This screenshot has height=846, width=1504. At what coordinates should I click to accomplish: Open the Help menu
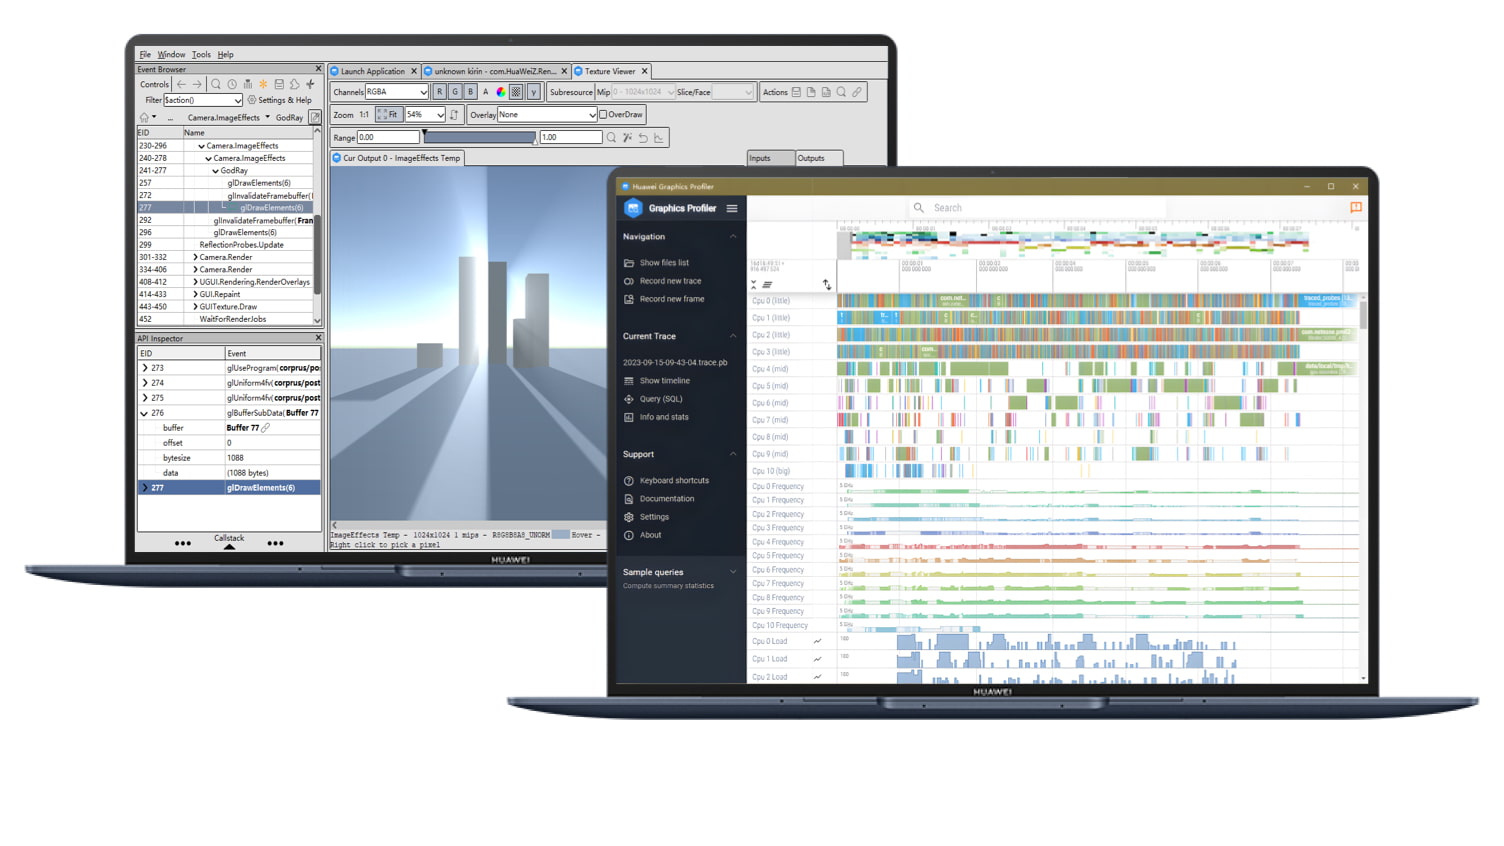point(225,55)
